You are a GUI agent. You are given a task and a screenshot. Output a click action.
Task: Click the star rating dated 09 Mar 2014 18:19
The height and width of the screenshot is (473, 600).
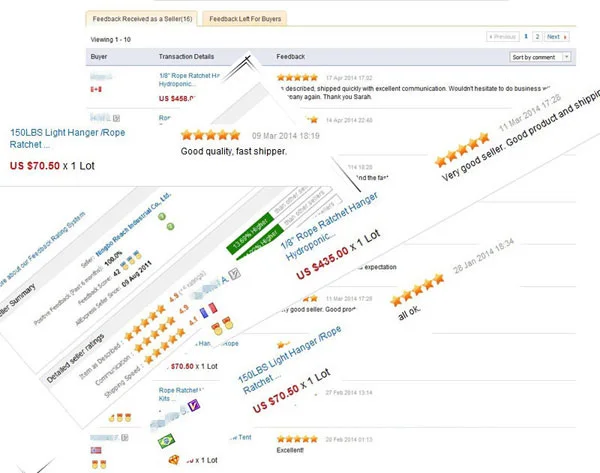210,135
